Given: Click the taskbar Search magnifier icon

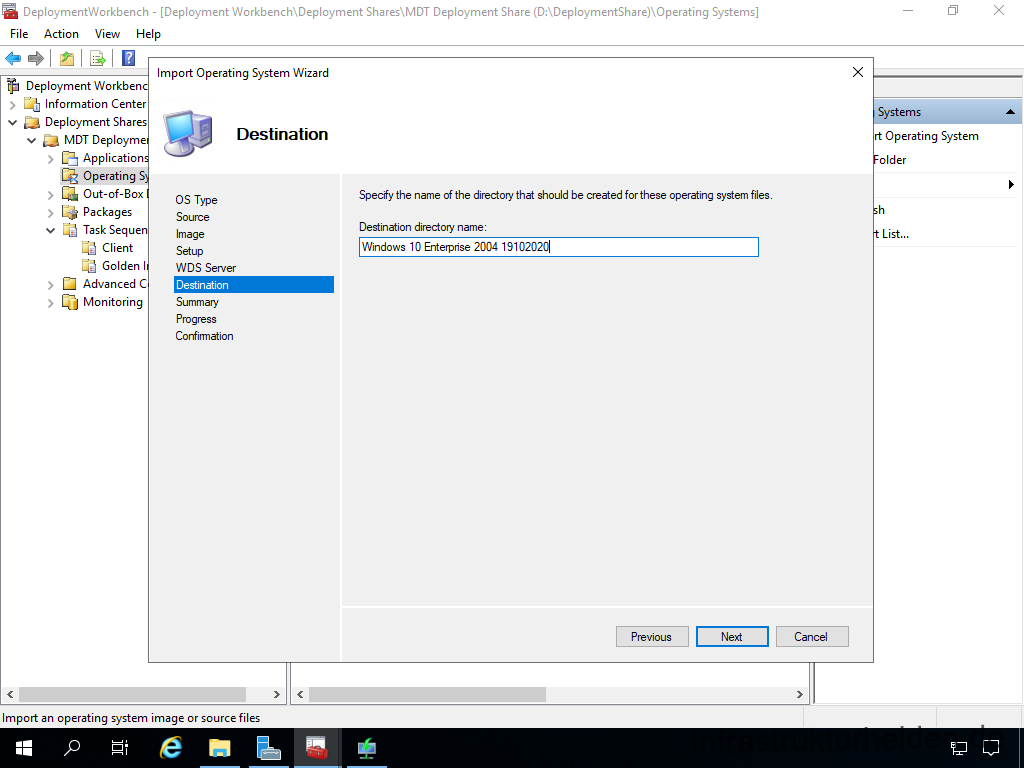Looking at the screenshot, I should click(72, 748).
